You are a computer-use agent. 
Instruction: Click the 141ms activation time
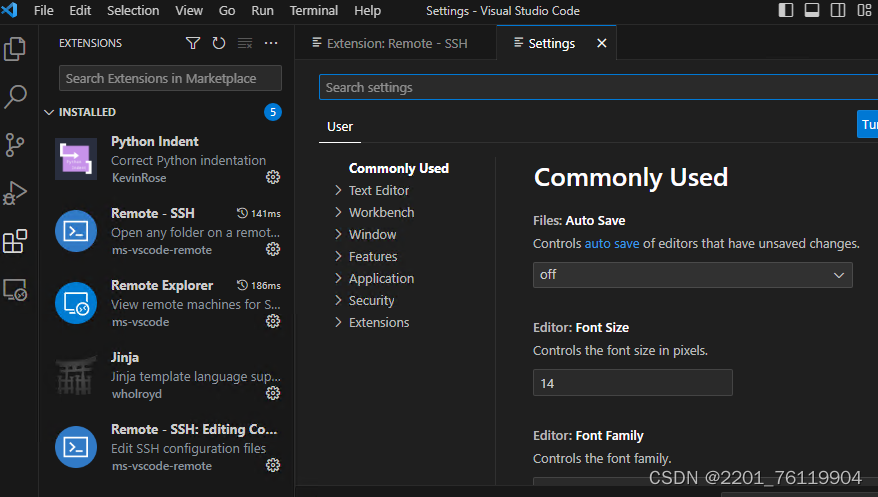tap(259, 213)
